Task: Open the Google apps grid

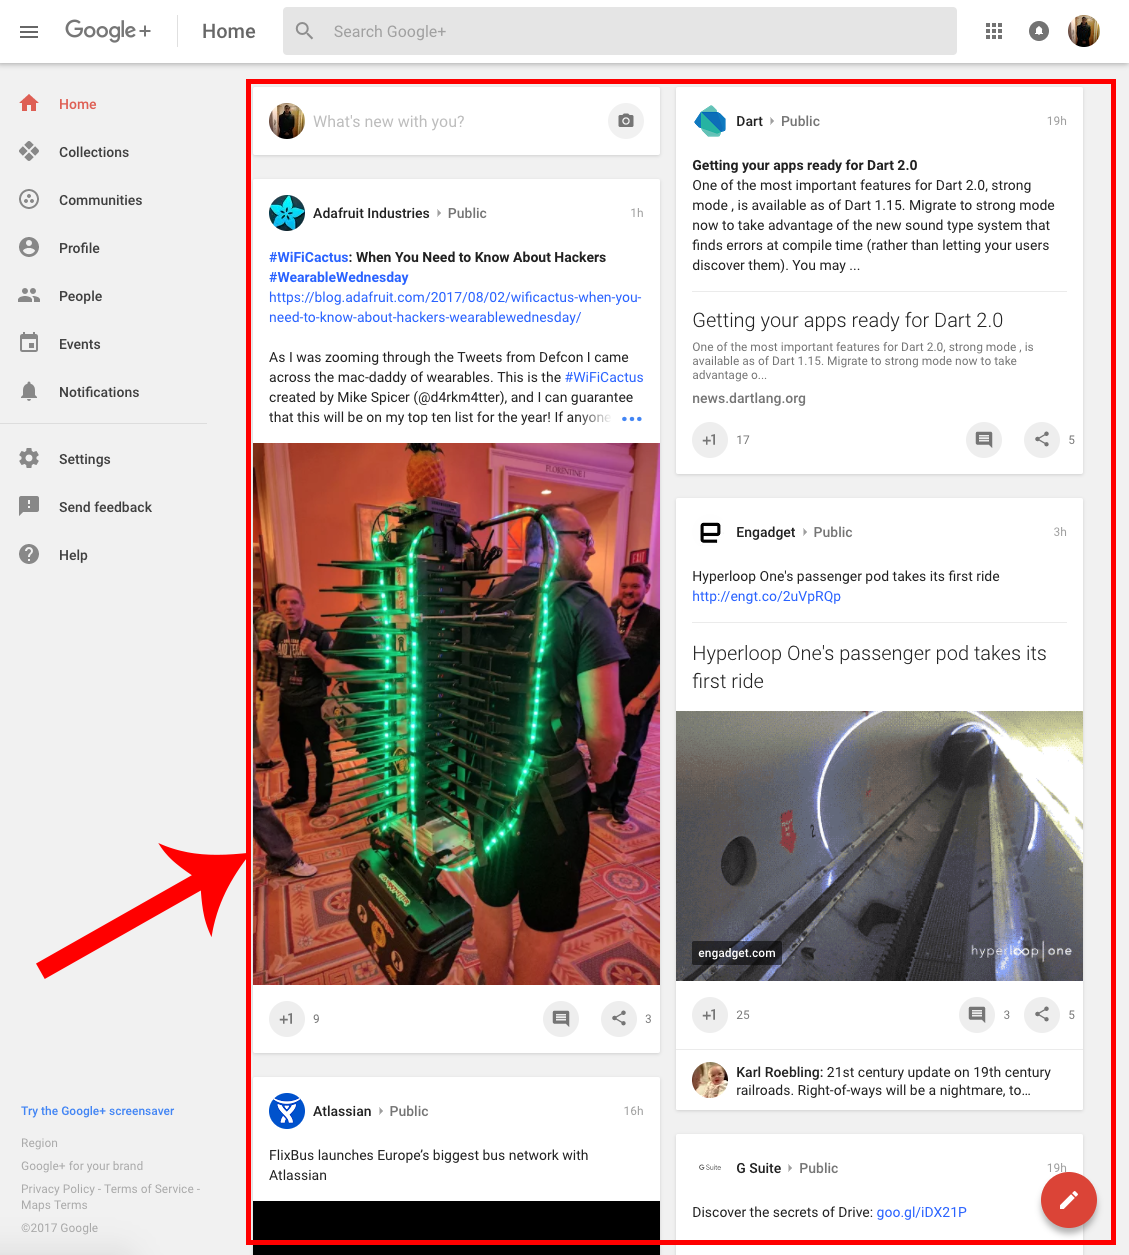Action: pyautogui.click(x=994, y=31)
